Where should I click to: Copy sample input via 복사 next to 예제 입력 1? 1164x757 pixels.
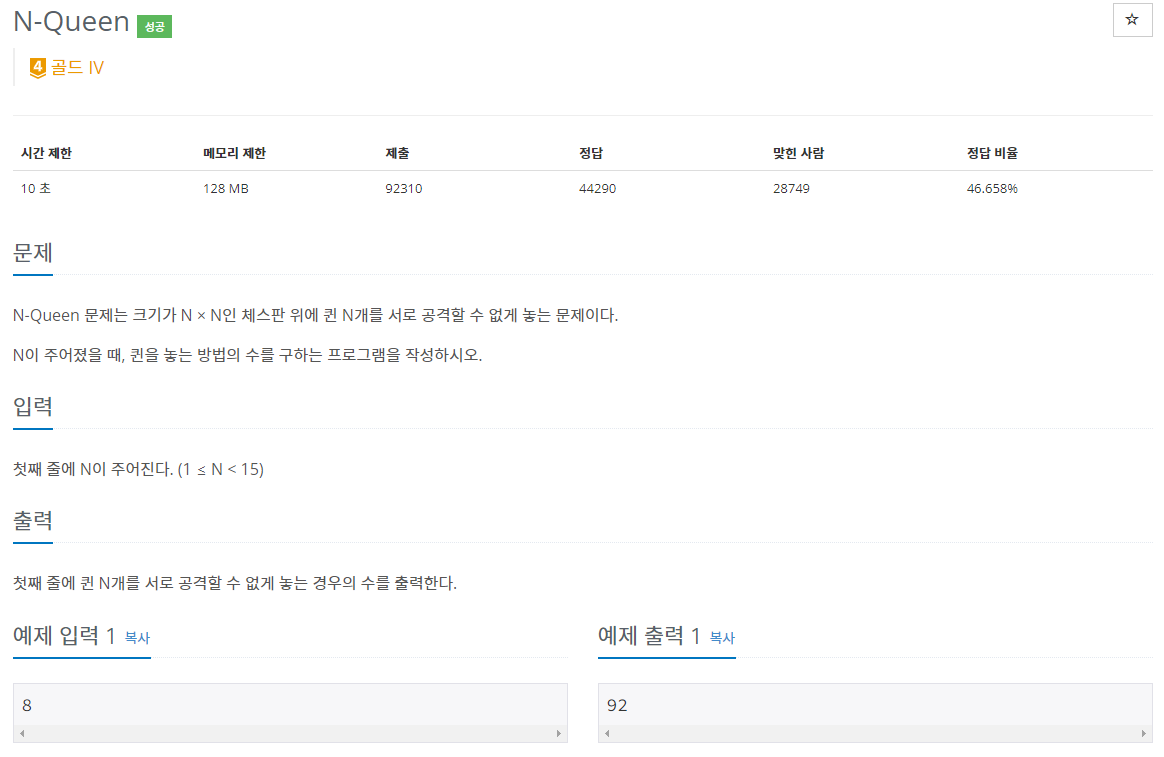(137, 638)
